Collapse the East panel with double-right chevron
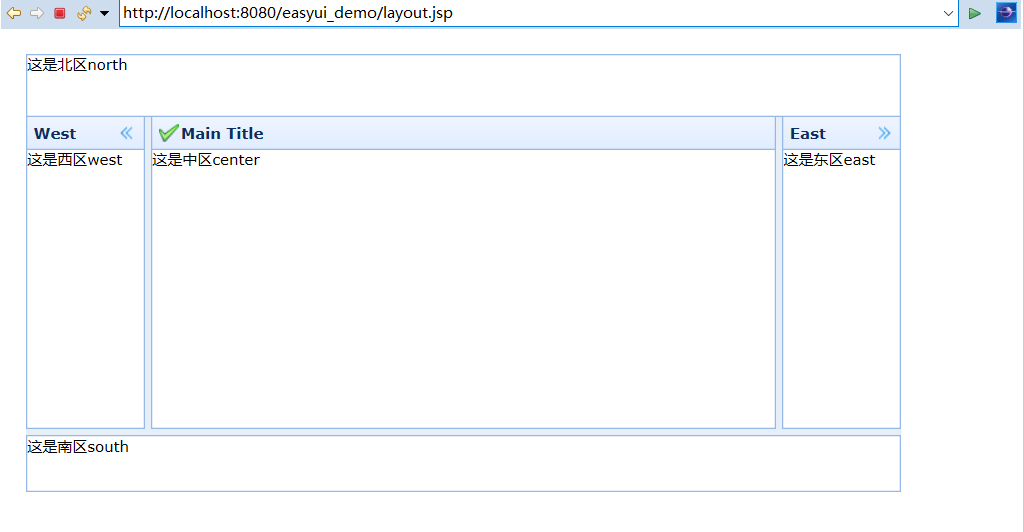Screen dimensions: 1024x532 tap(884, 133)
